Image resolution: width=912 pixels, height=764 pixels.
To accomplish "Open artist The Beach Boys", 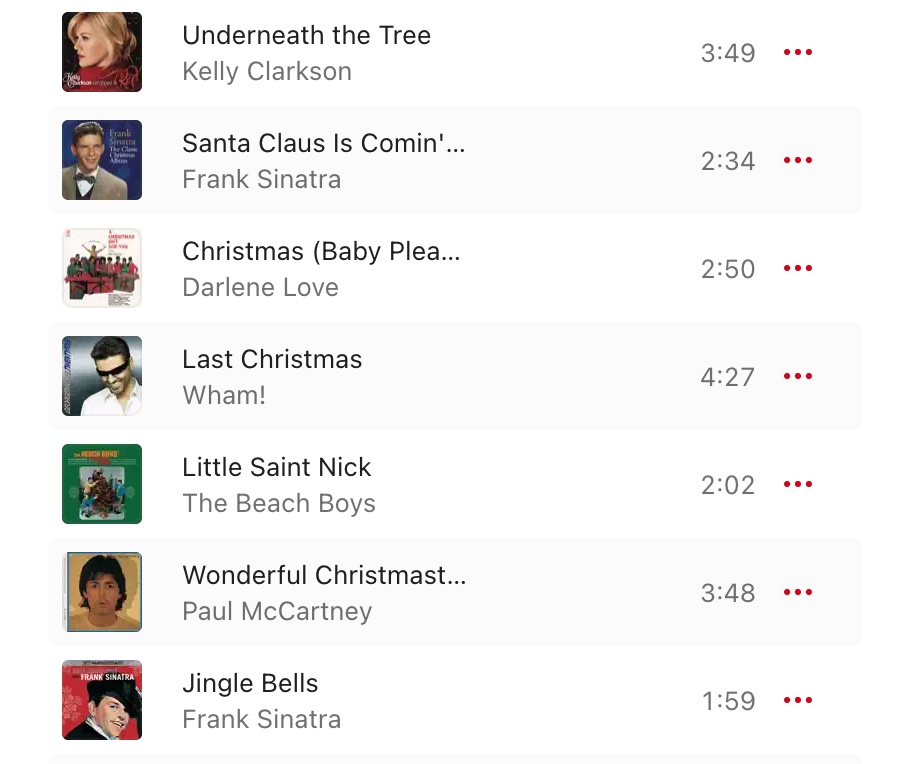I will pos(279,504).
